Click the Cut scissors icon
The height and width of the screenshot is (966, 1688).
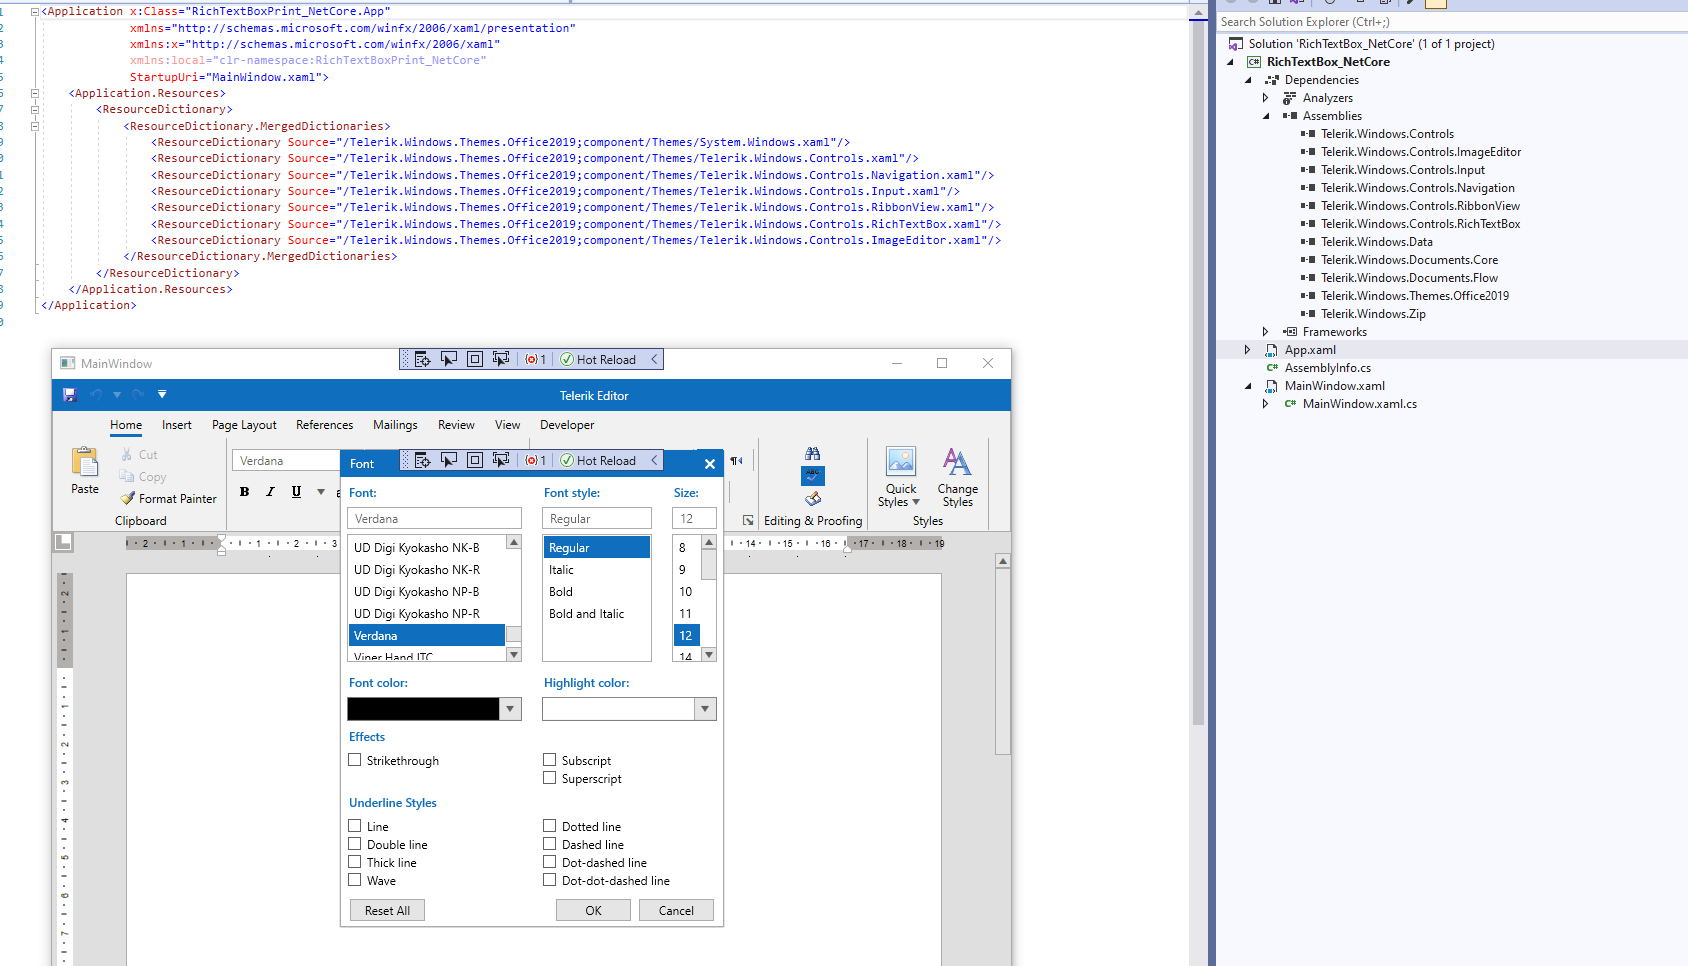(127, 455)
